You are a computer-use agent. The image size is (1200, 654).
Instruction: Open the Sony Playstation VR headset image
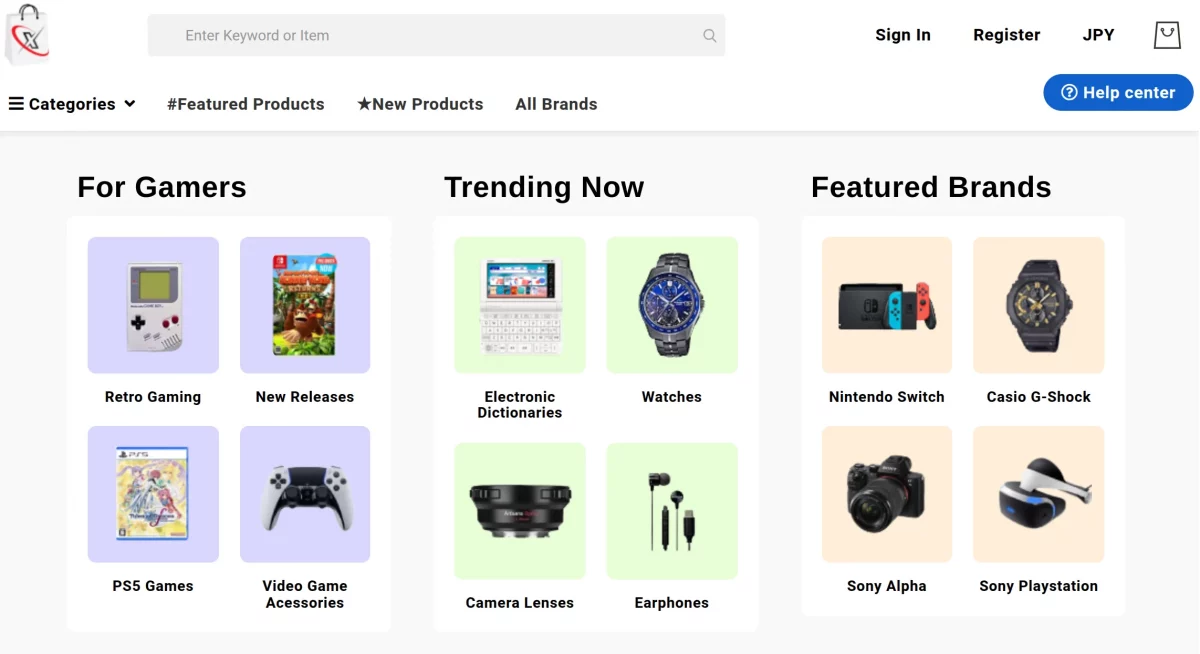pyautogui.click(x=1039, y=494)
